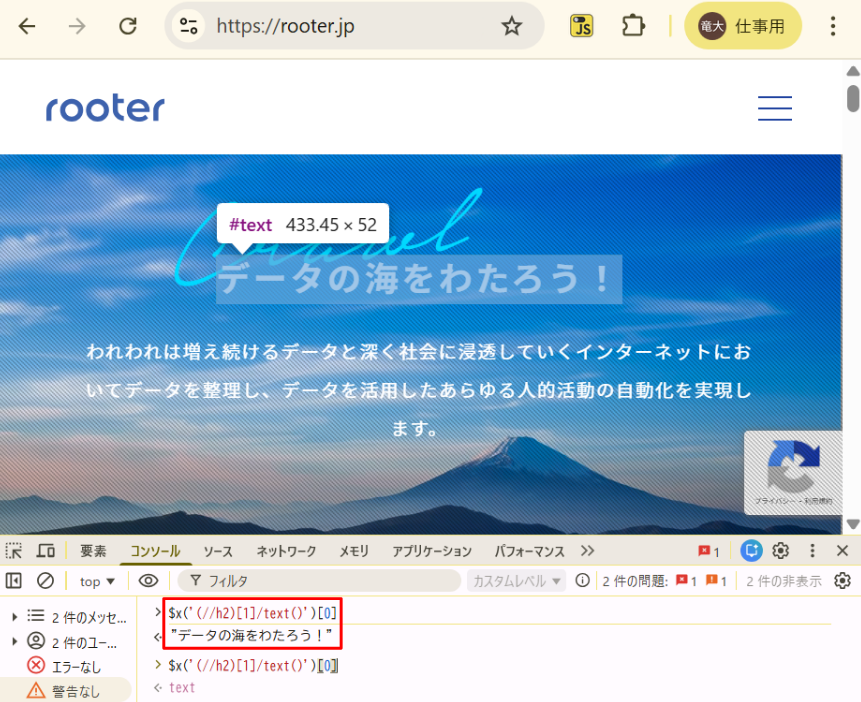Screen dimensions: 861x702
Task: Switch to the 要素 tab
Action: click(93, 551)
